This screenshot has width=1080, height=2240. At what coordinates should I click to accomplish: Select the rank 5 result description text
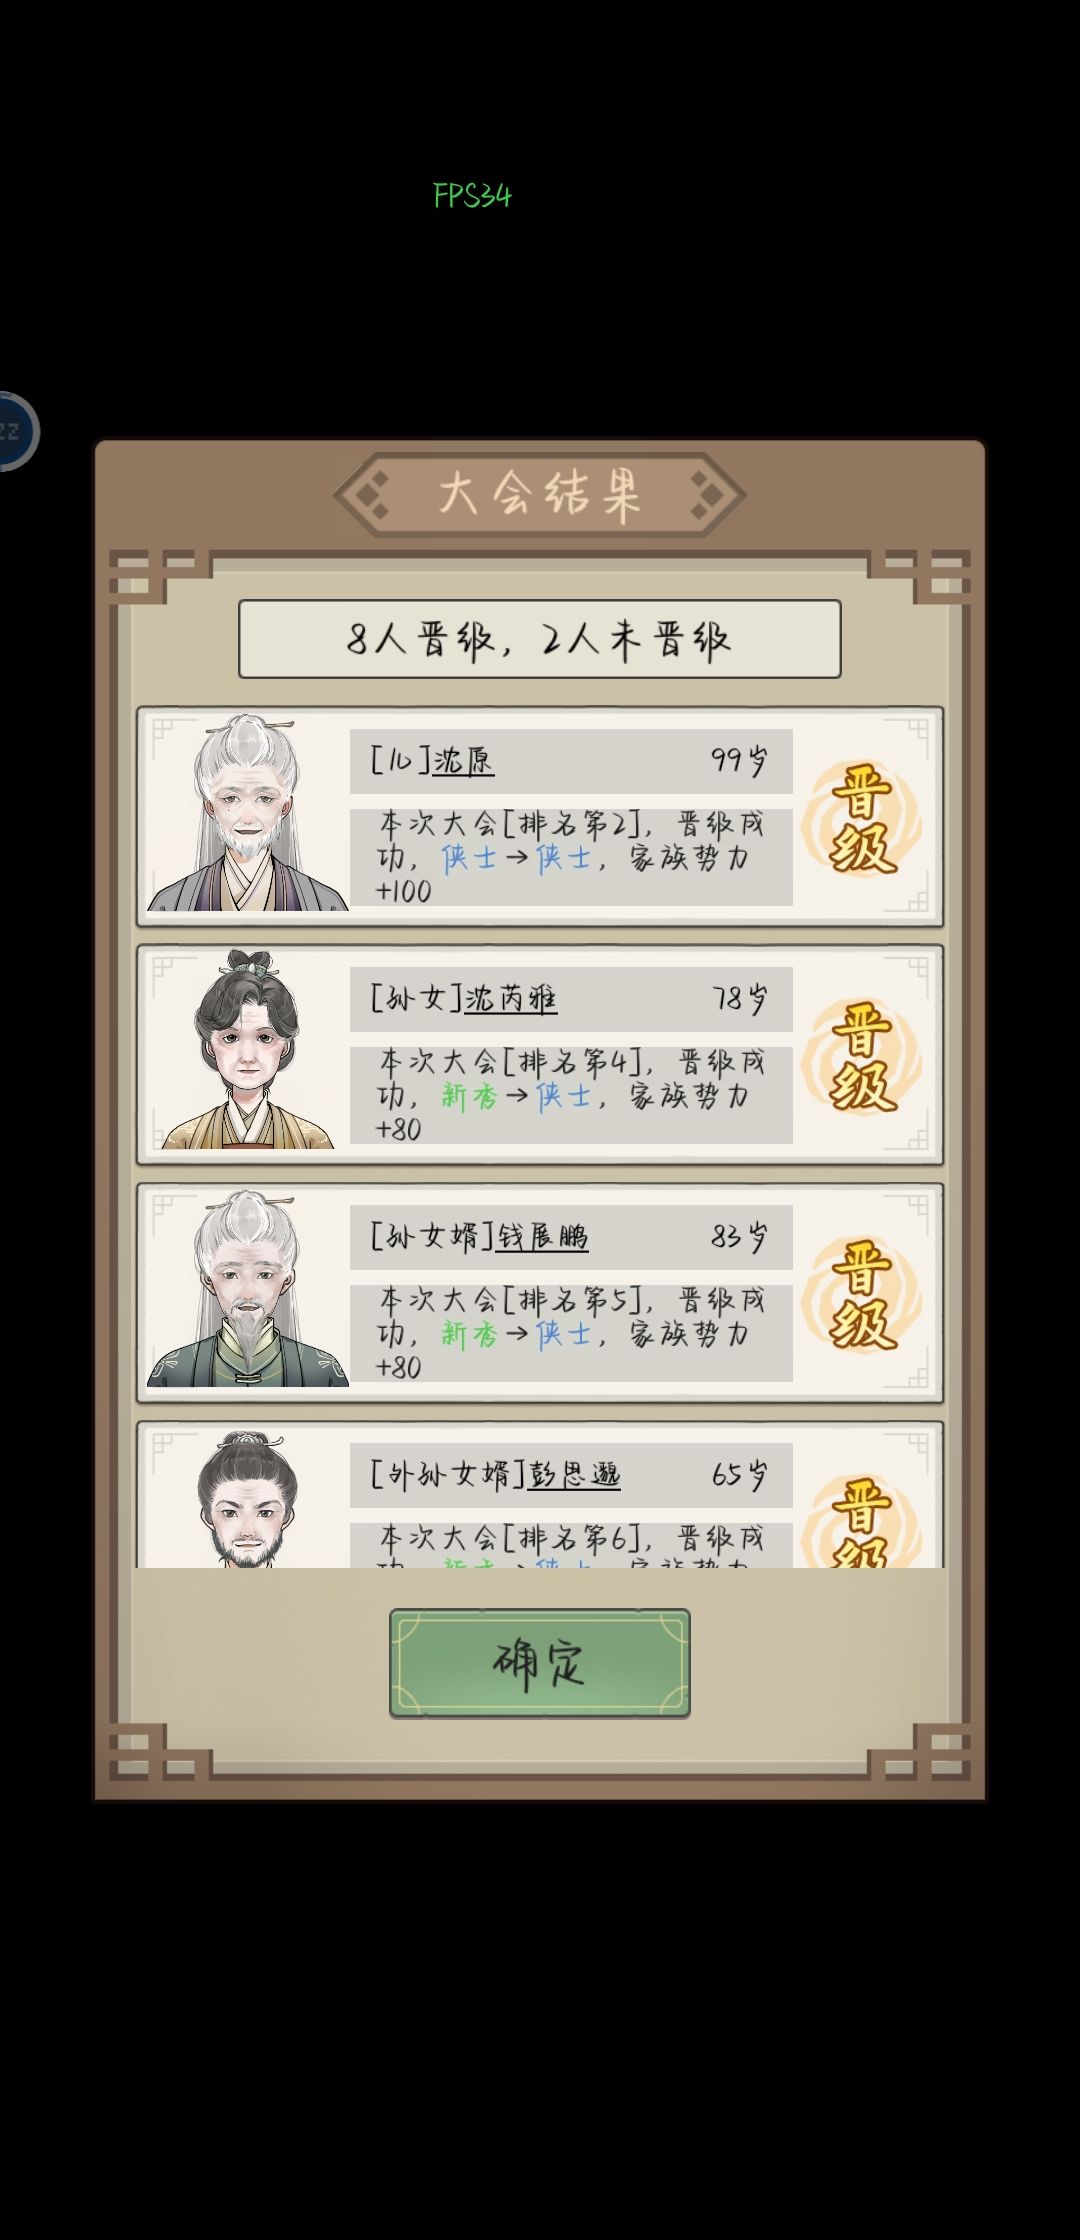tap(571, 1333)
